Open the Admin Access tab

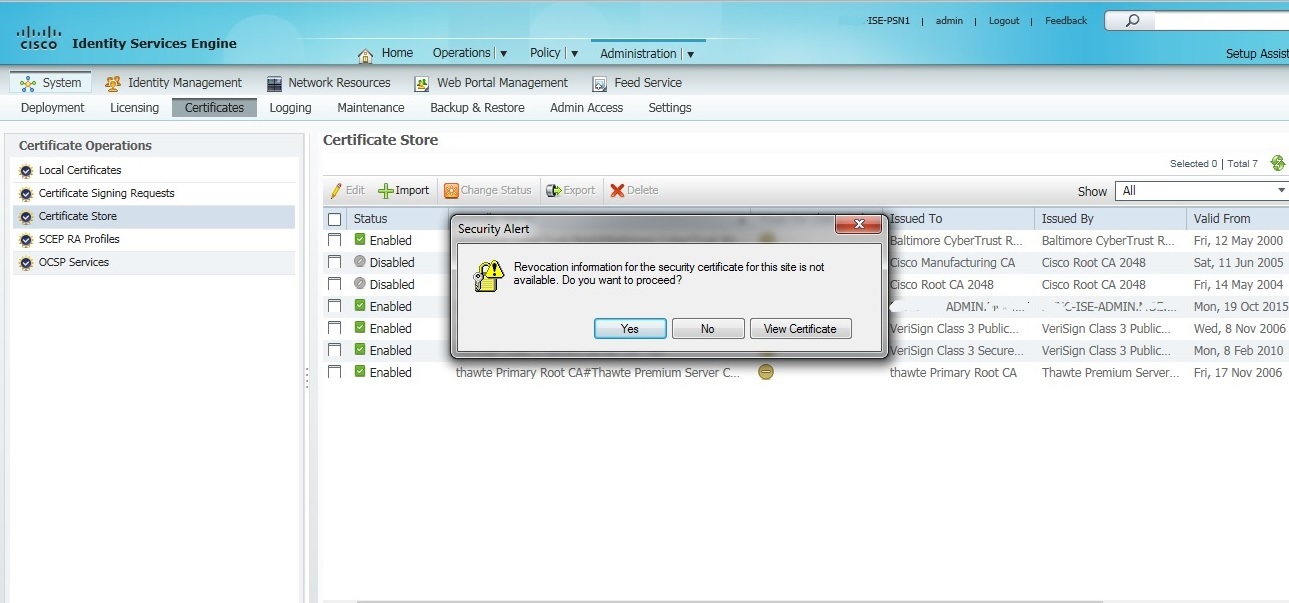tap(586, 108)
